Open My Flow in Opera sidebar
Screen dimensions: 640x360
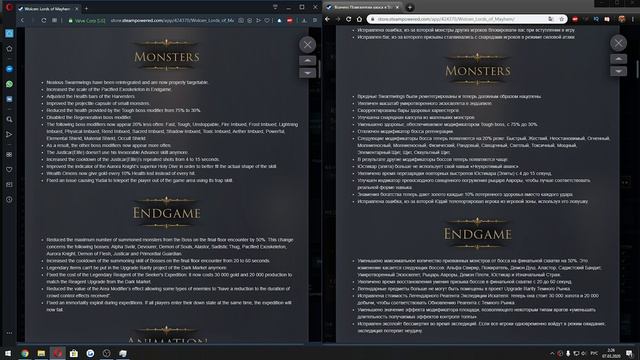[x=9, y=134]
